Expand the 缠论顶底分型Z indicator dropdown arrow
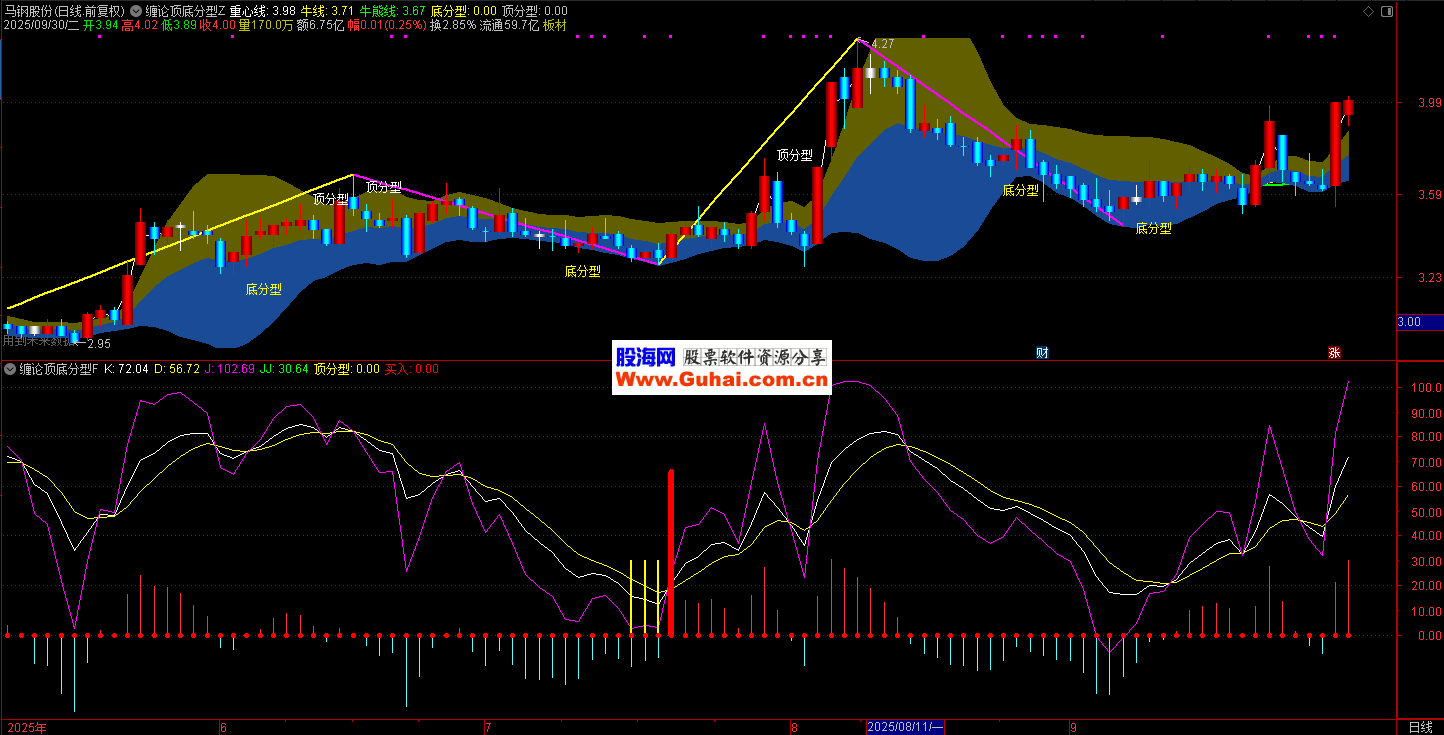The height and width of the screenshot is (735, 1444). pos(136,11)
